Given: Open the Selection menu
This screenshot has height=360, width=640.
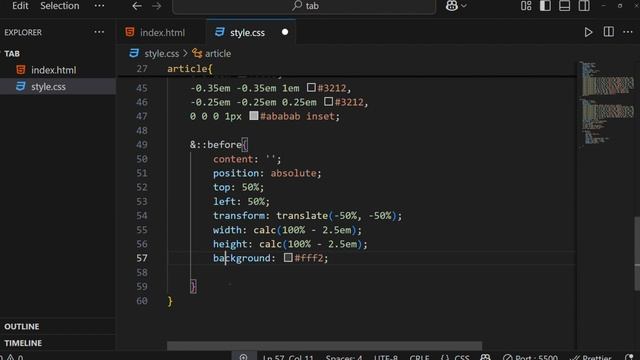Looking at the screenshot, I should [x=60, y=6].
